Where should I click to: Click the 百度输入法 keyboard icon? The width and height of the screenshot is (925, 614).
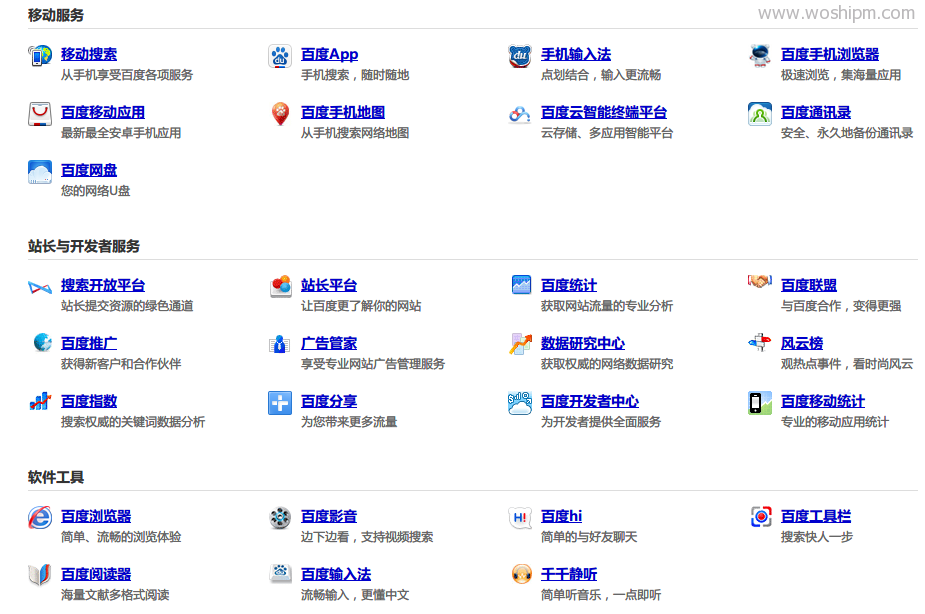(280, 572)
